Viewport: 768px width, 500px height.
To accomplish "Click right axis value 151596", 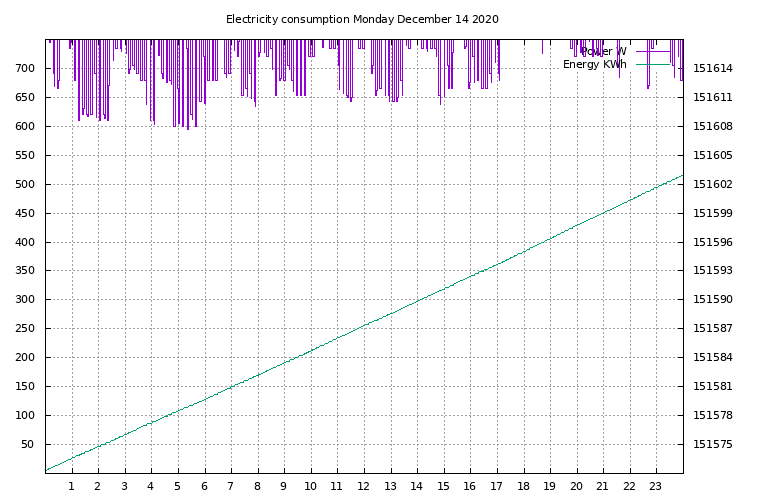I will coord(713,242).
